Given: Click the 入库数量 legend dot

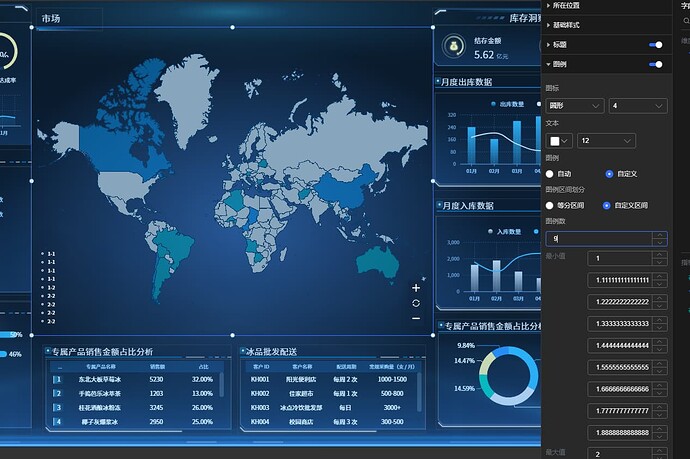Looking at the screenshot, I should pyautogui.click(x=490, y=231).
